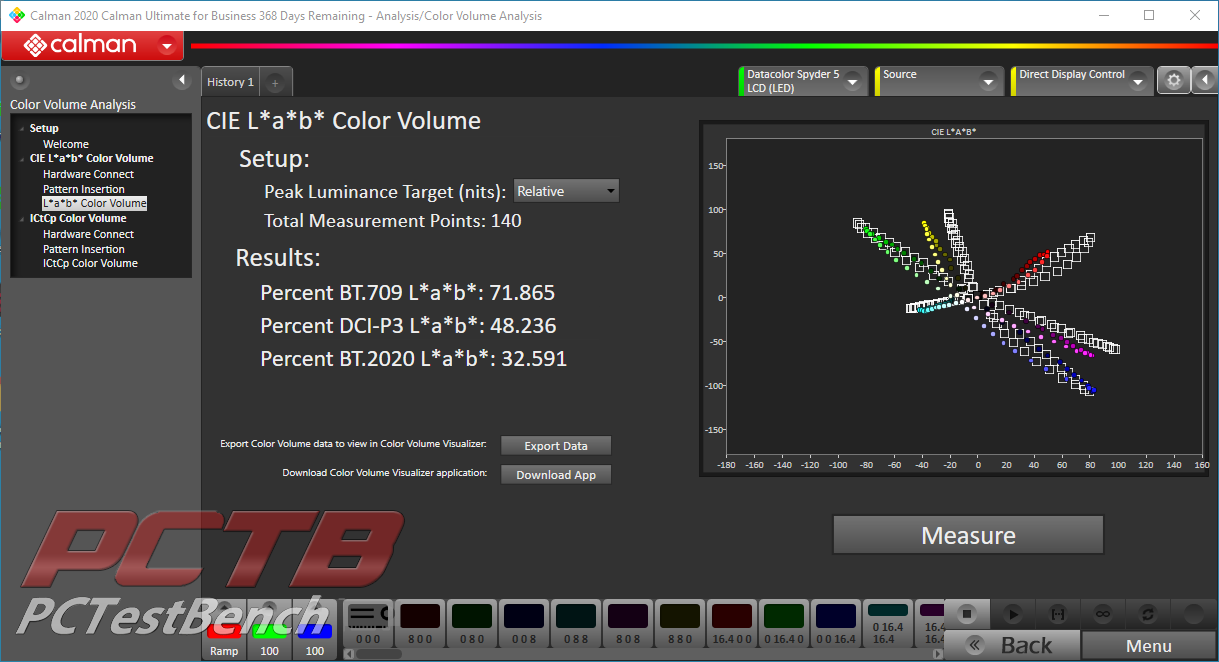Open settings gear icon
1219x662 pixels.
[x=1174, y=81]
